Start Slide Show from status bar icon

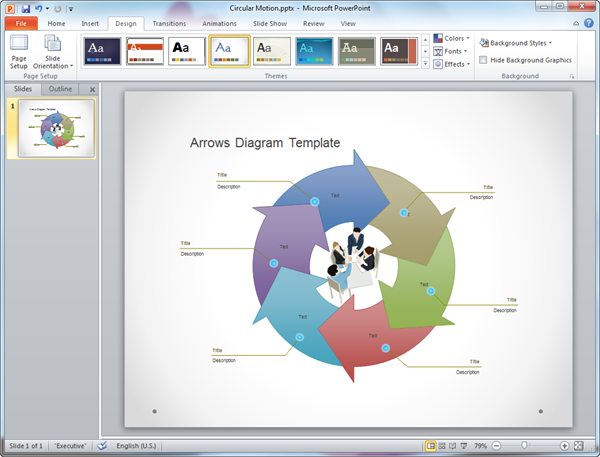(x=463, y=446)
